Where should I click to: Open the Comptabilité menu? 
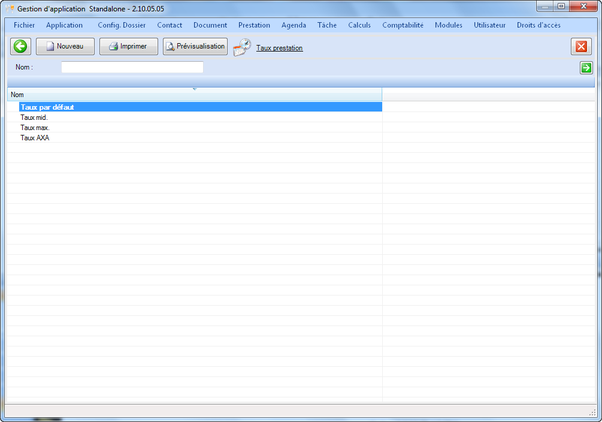[x=402, y=24]
